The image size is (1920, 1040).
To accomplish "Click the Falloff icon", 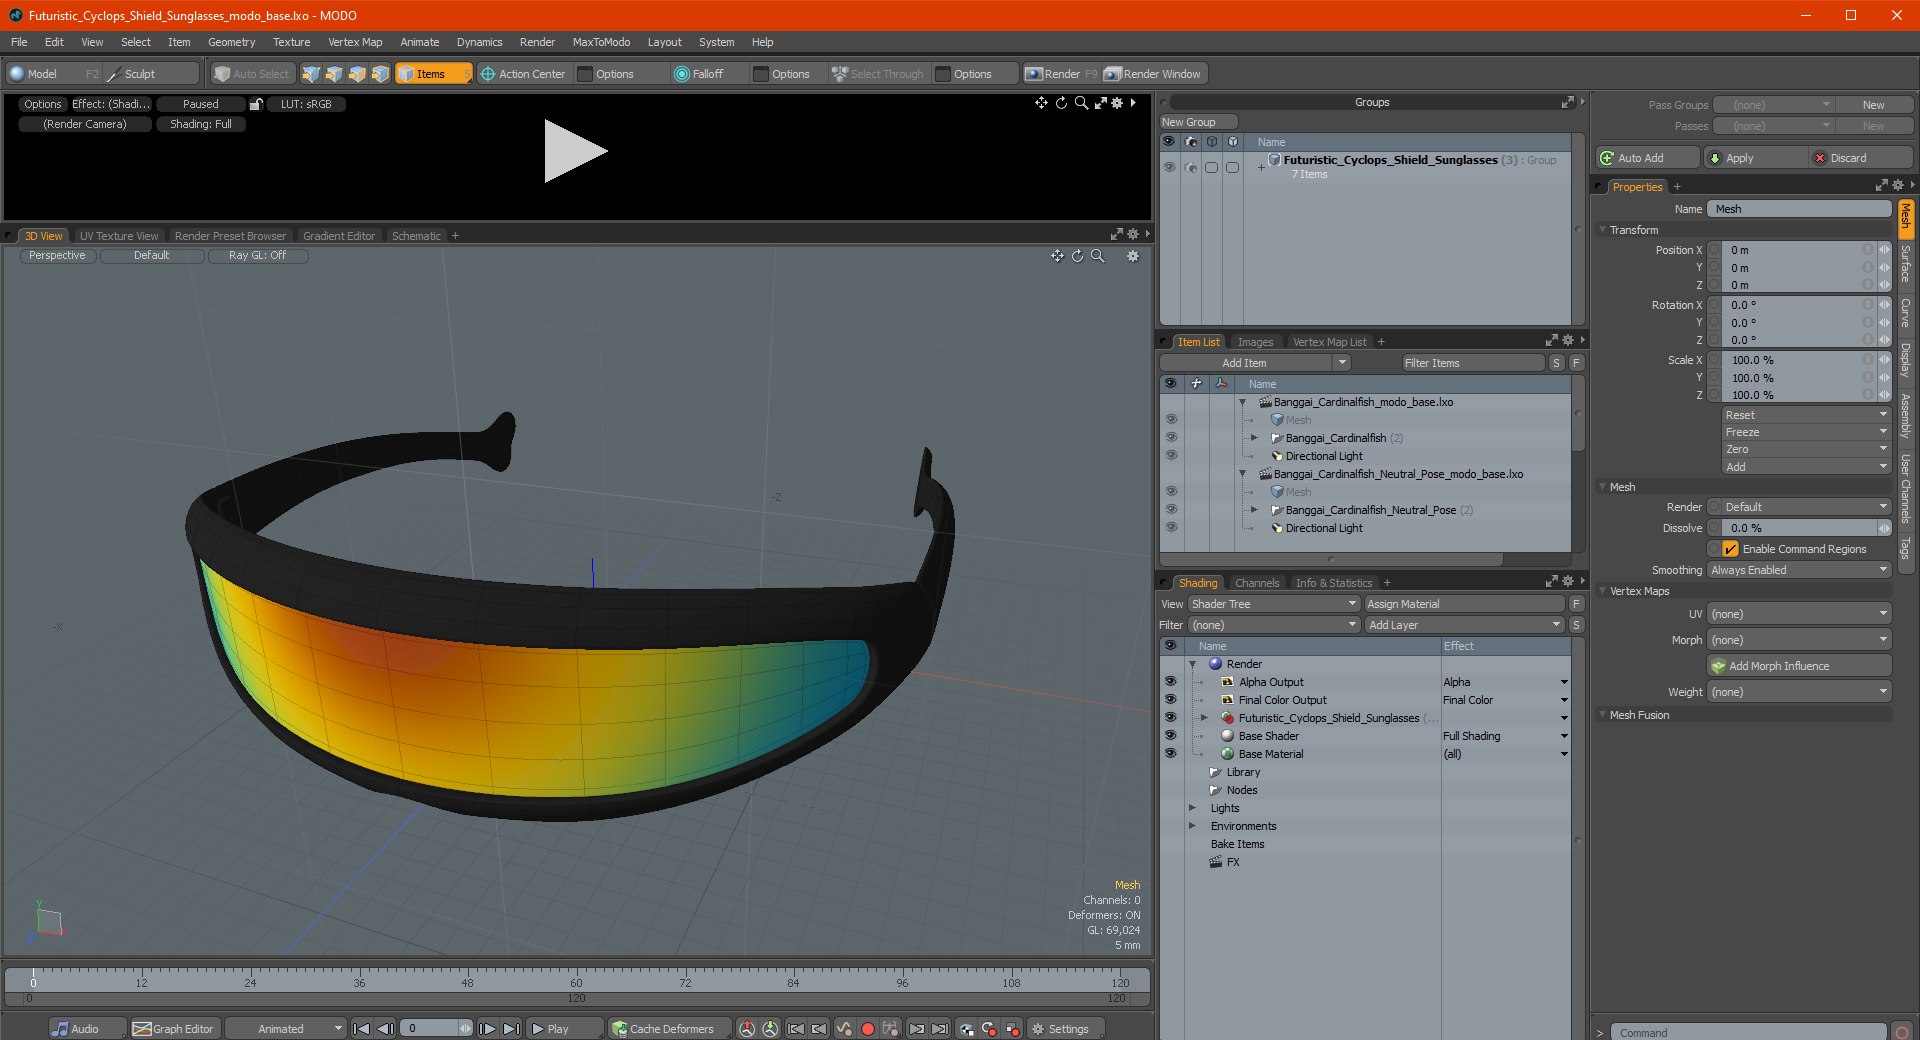I will [x=681, y=74].
